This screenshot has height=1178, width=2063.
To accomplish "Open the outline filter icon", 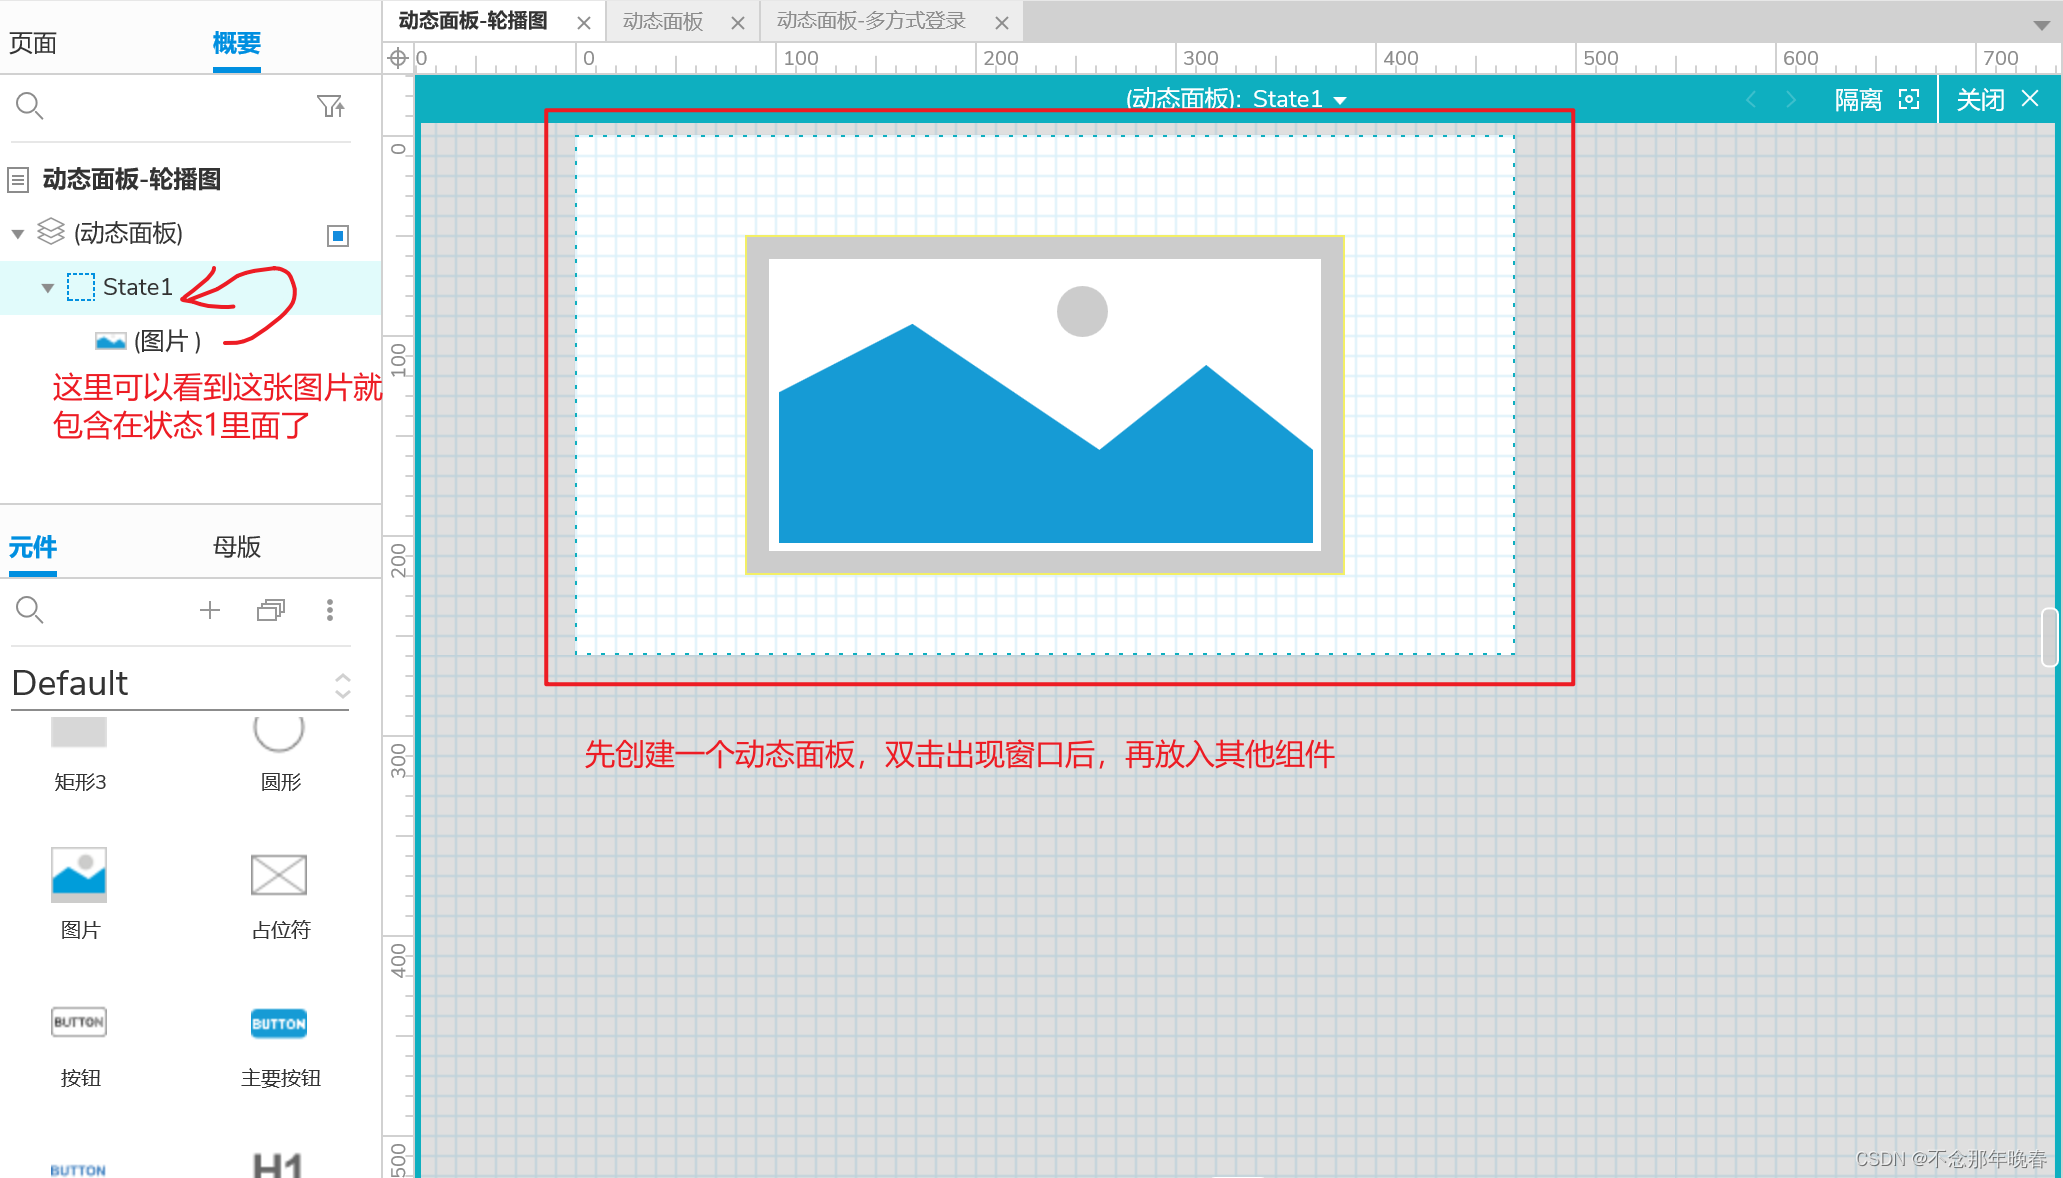I will (330, 106).
